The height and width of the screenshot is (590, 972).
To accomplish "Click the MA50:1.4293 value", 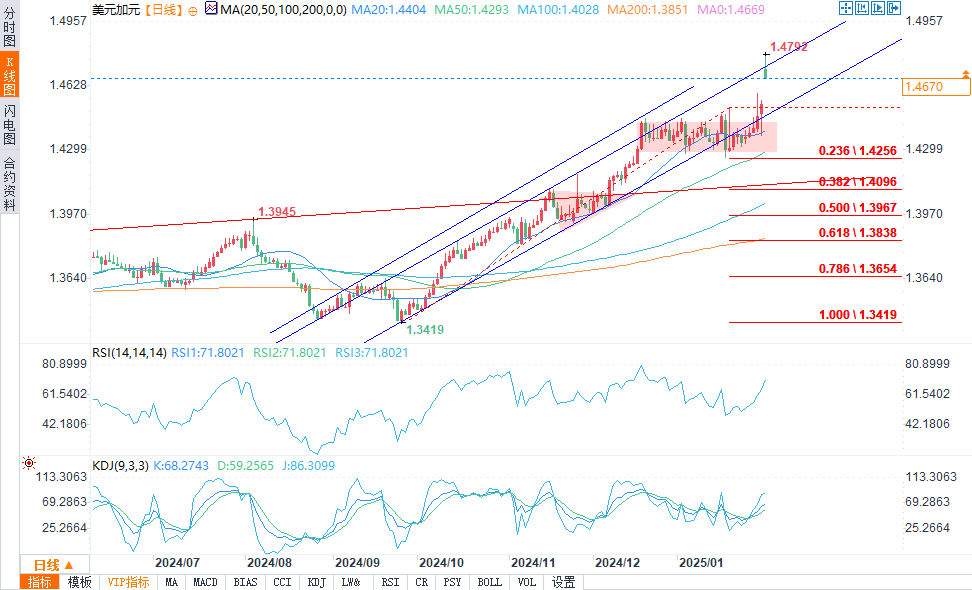I will tap(471, 10).
